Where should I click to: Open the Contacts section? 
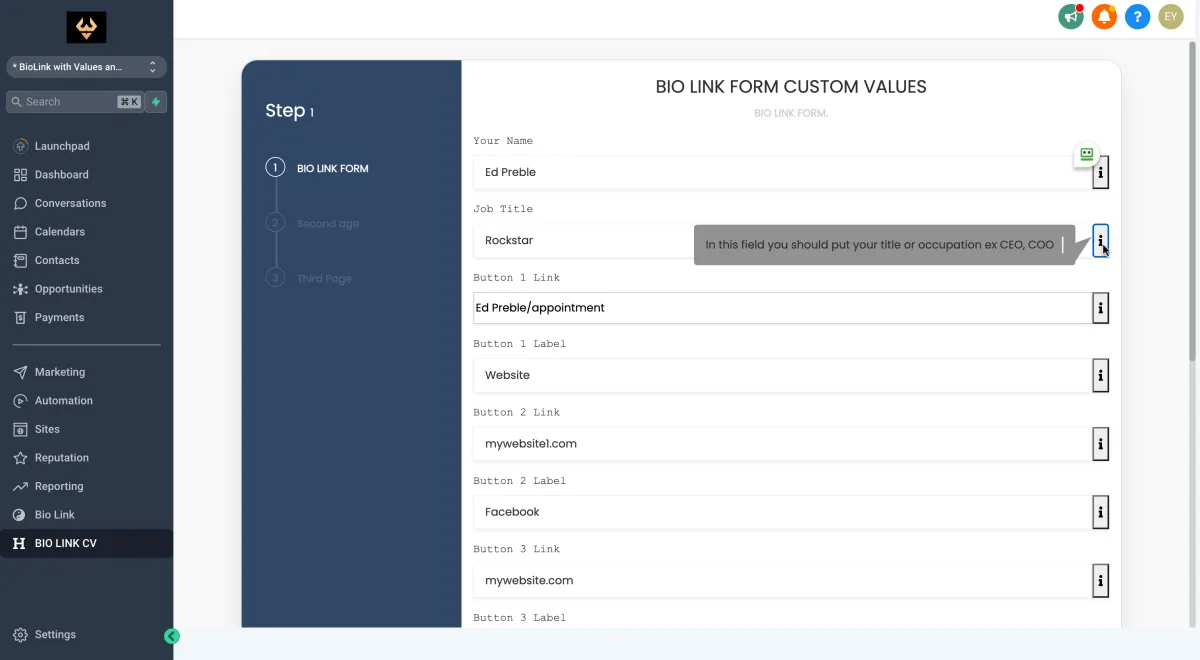pos(56,260)
